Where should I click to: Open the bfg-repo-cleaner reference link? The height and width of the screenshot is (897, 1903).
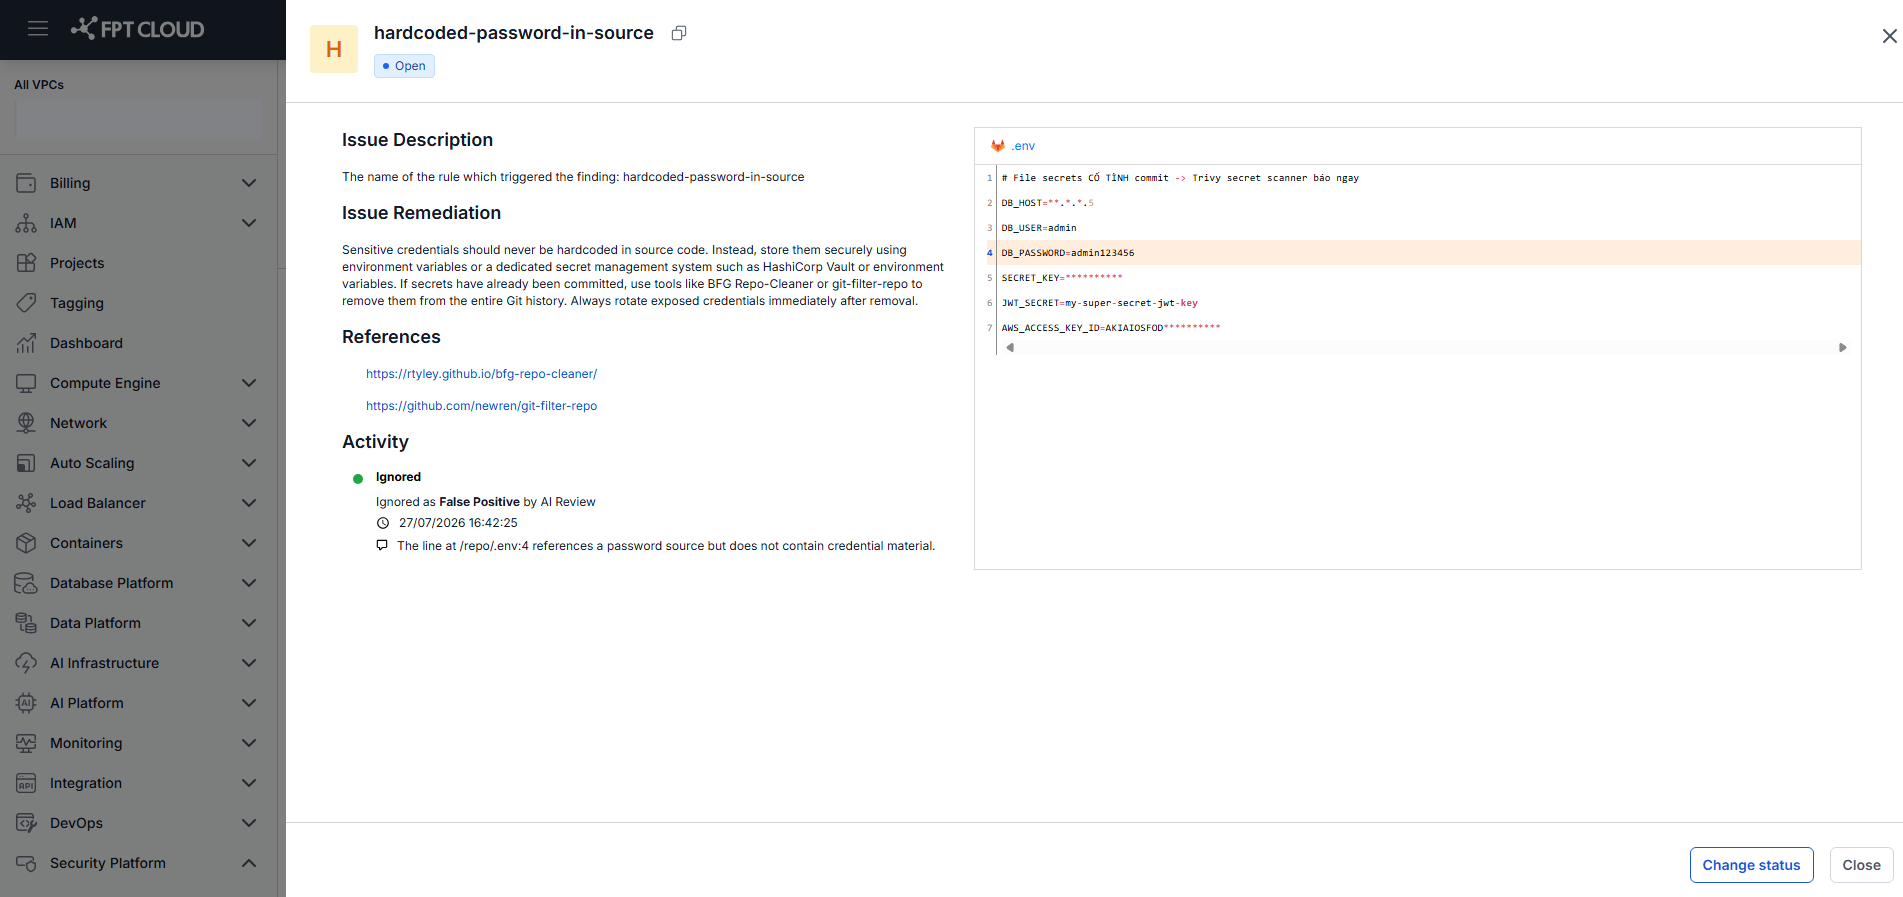click(481, 374)
